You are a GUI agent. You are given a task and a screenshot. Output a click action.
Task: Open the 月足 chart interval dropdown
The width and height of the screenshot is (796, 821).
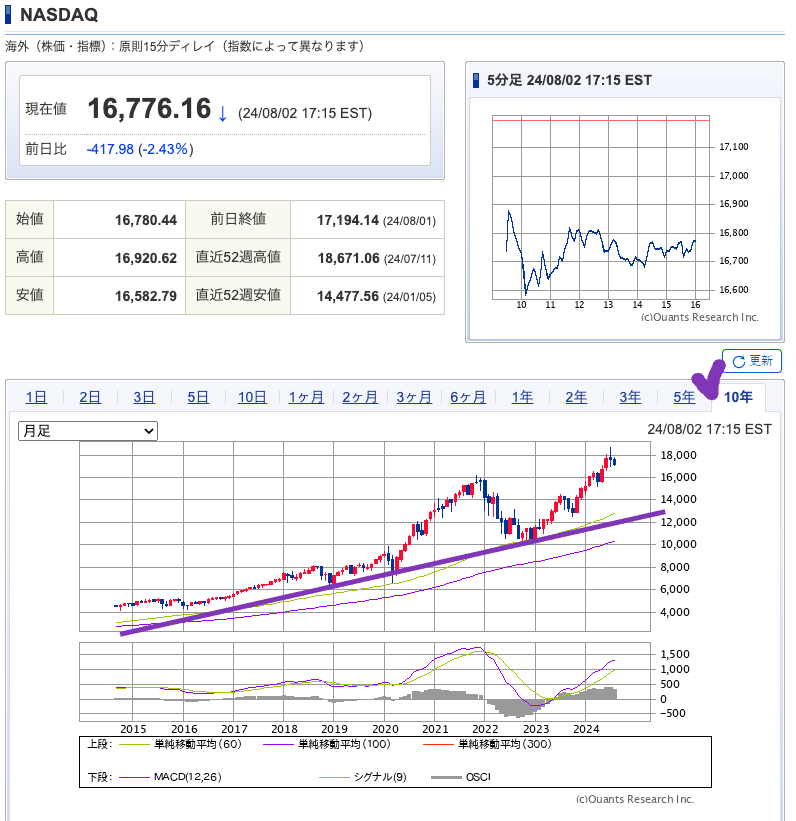pyautogui.click(x=87, y=431)
